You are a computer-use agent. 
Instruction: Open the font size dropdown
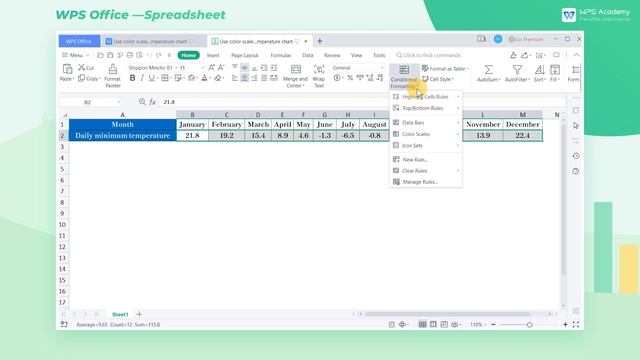click(x=203, y=68)
